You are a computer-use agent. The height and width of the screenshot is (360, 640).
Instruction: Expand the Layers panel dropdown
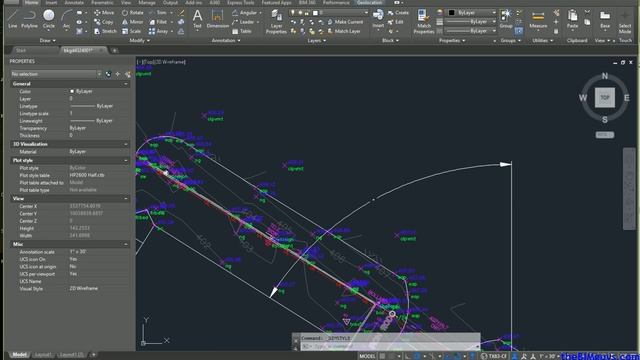point(317,40)
